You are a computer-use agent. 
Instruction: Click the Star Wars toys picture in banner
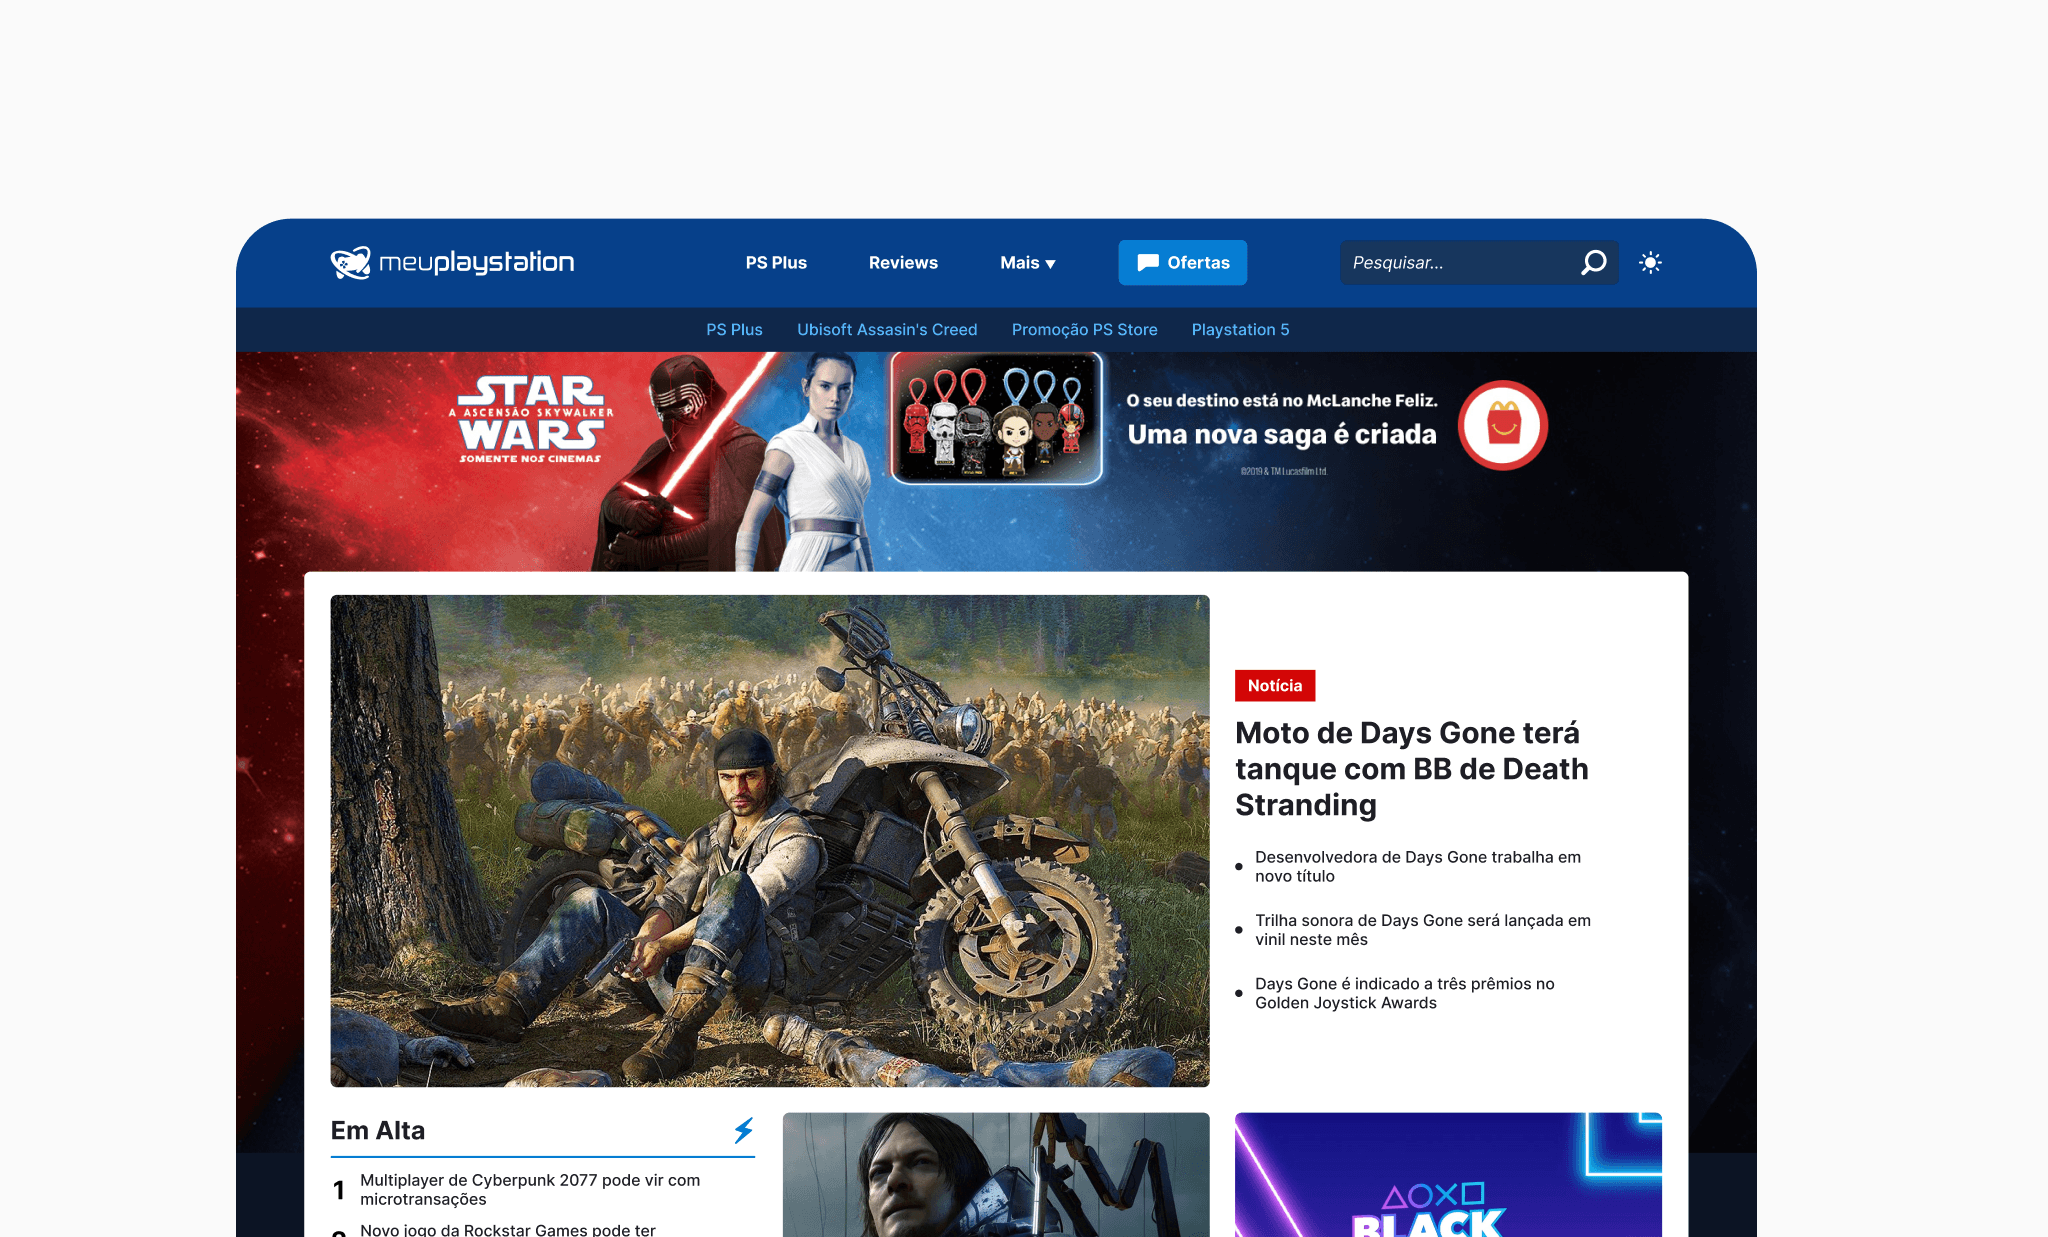click(996, 418)
